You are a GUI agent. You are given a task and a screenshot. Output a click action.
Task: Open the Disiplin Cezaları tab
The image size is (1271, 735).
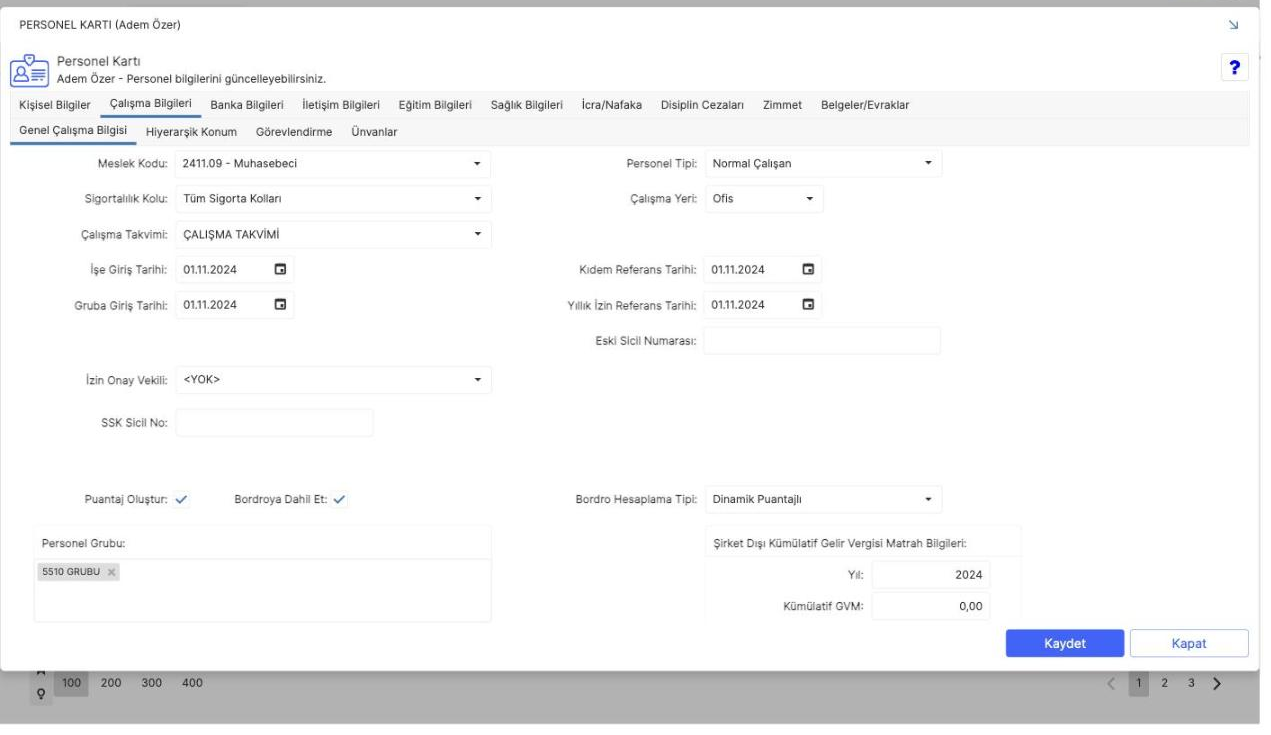703,105
